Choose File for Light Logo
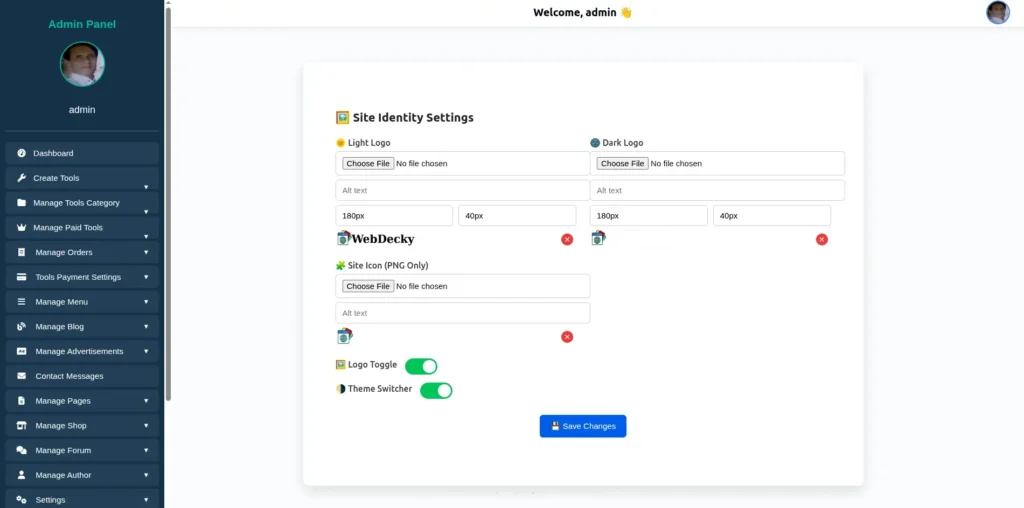Screen dimensions: 1024x508 coord(368,163)
